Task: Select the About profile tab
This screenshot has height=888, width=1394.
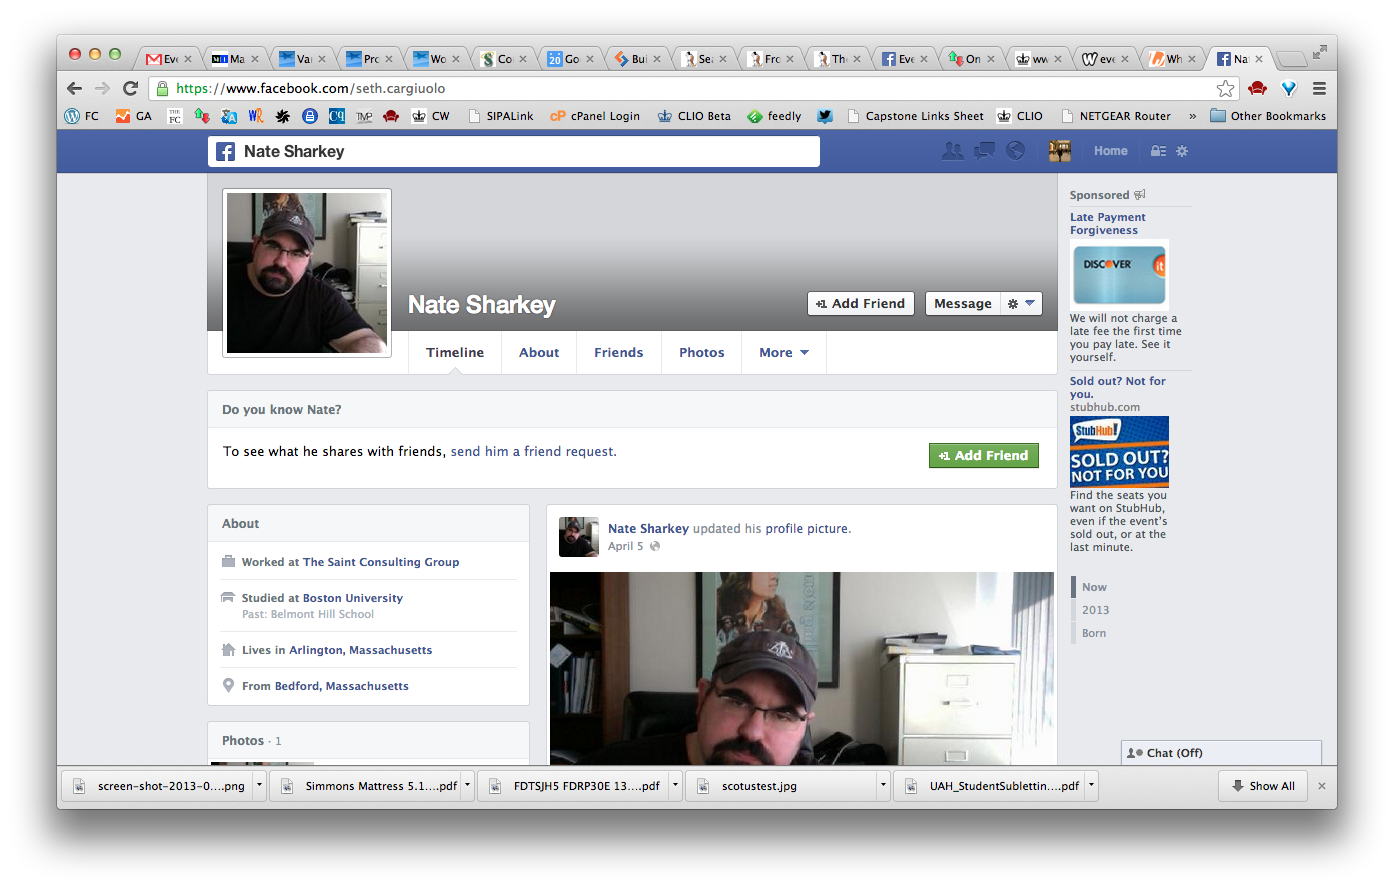Action: point(539,353)
